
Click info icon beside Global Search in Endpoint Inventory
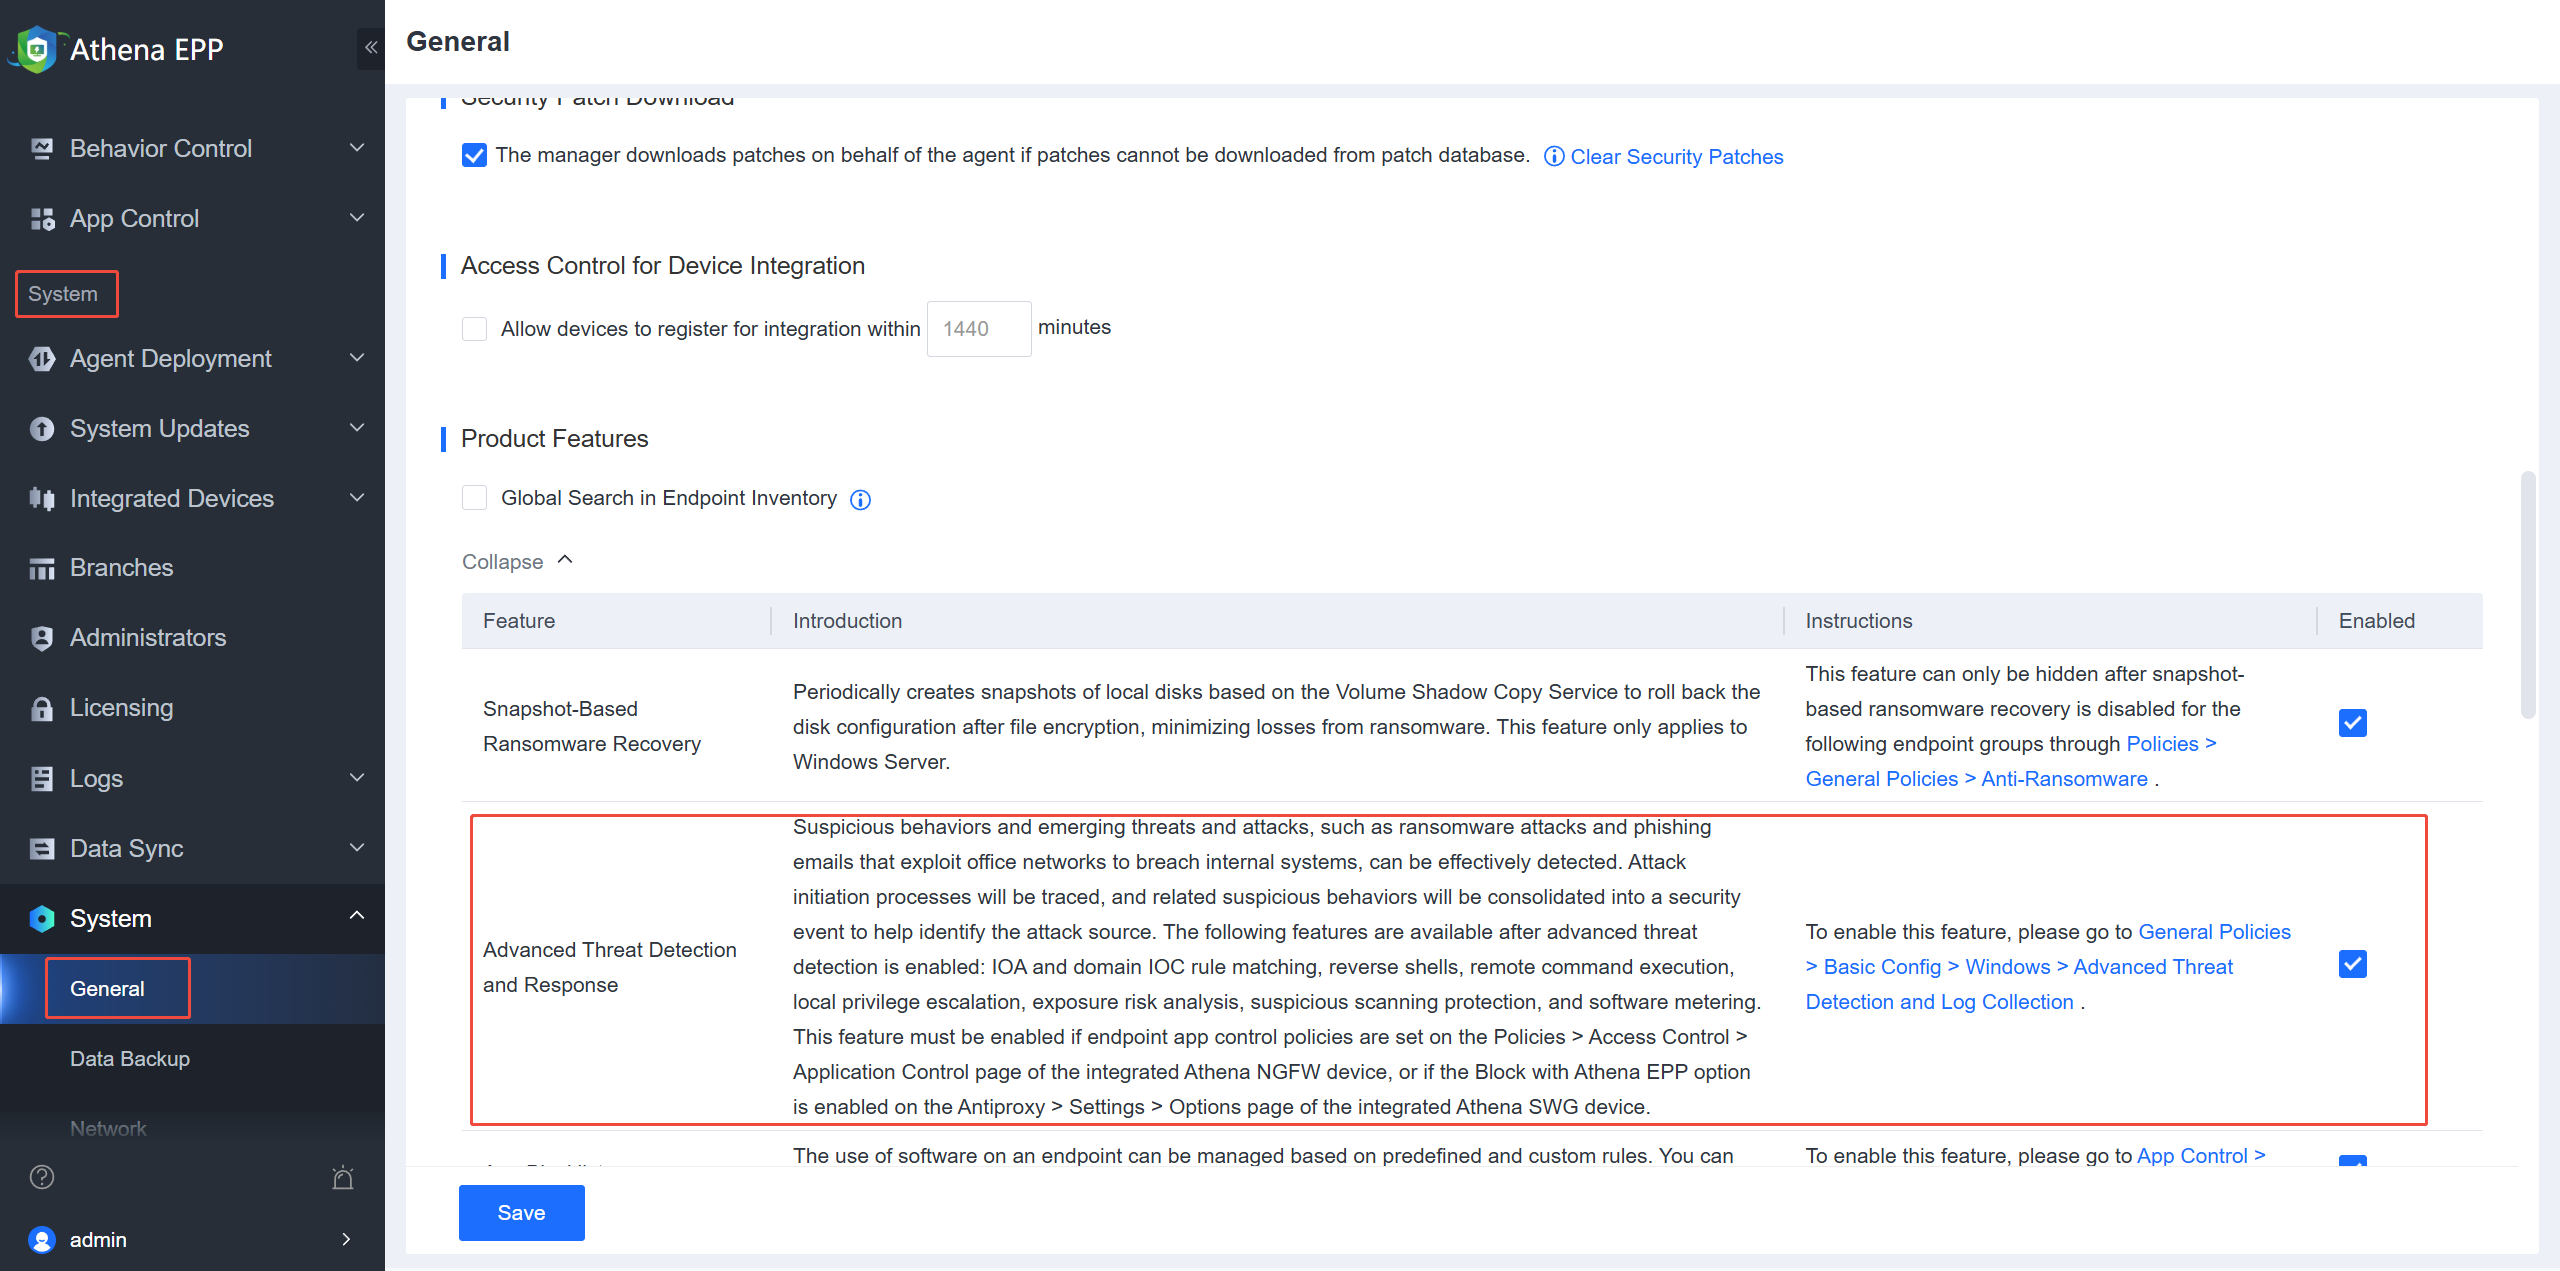coord(860,500)
